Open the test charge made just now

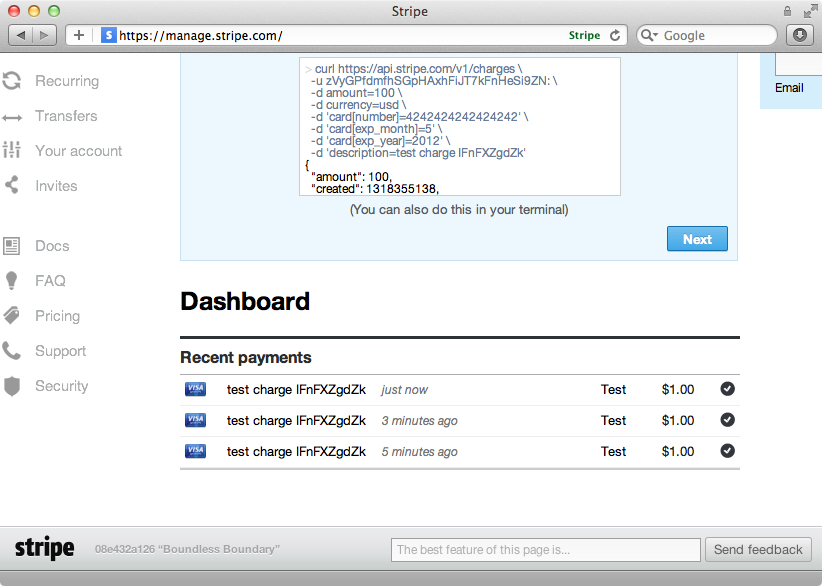pyautogui.click(x=460, y=390)
